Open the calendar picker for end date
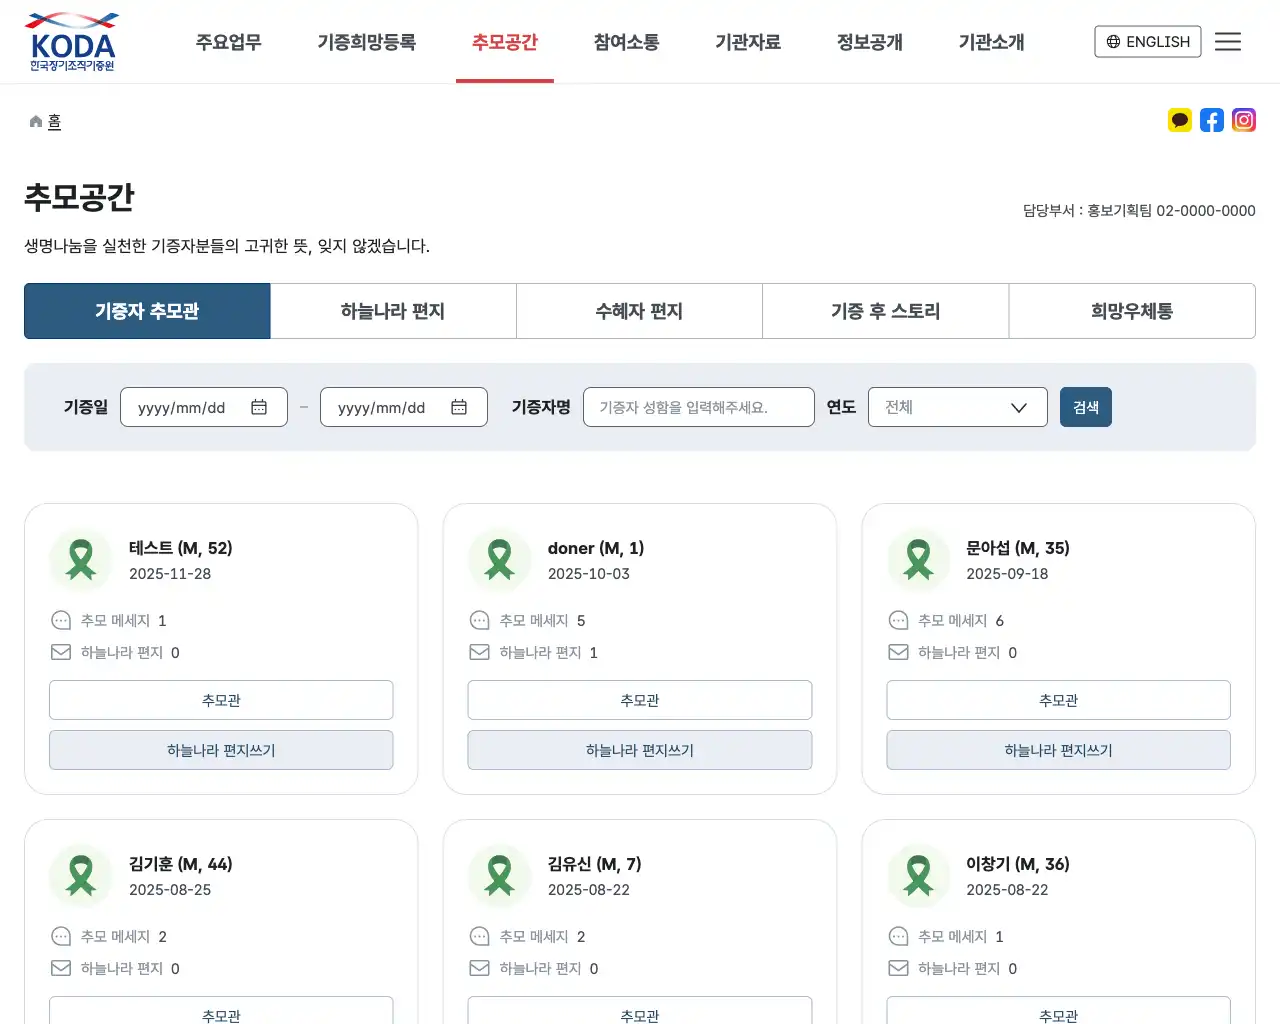This screenshot has height=1024, width=1280. coord(459,407)
